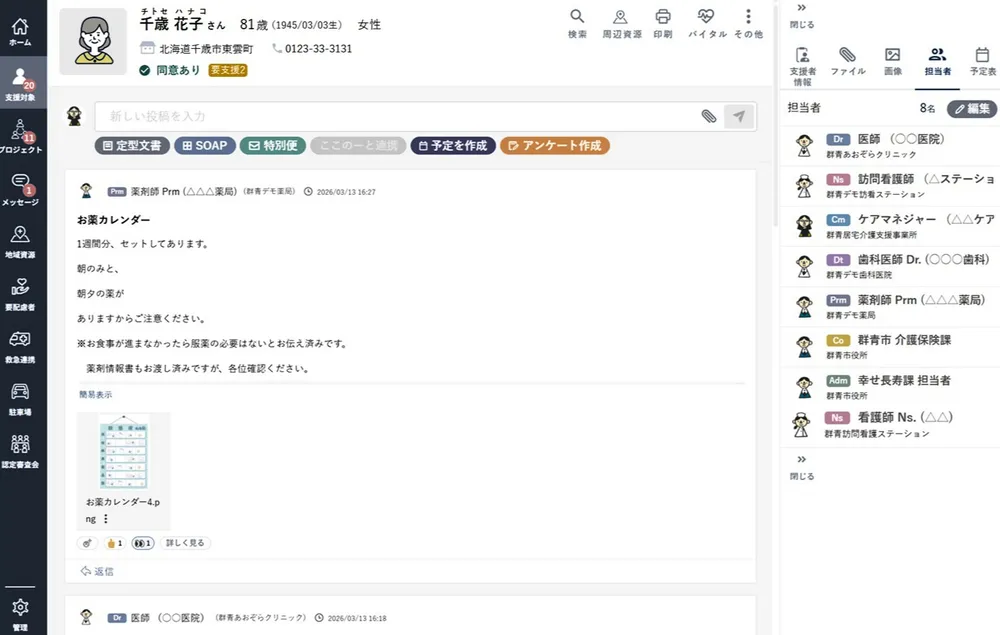
Task: Click the 編集 button for 担当者
Action: (x=972, y=108)
